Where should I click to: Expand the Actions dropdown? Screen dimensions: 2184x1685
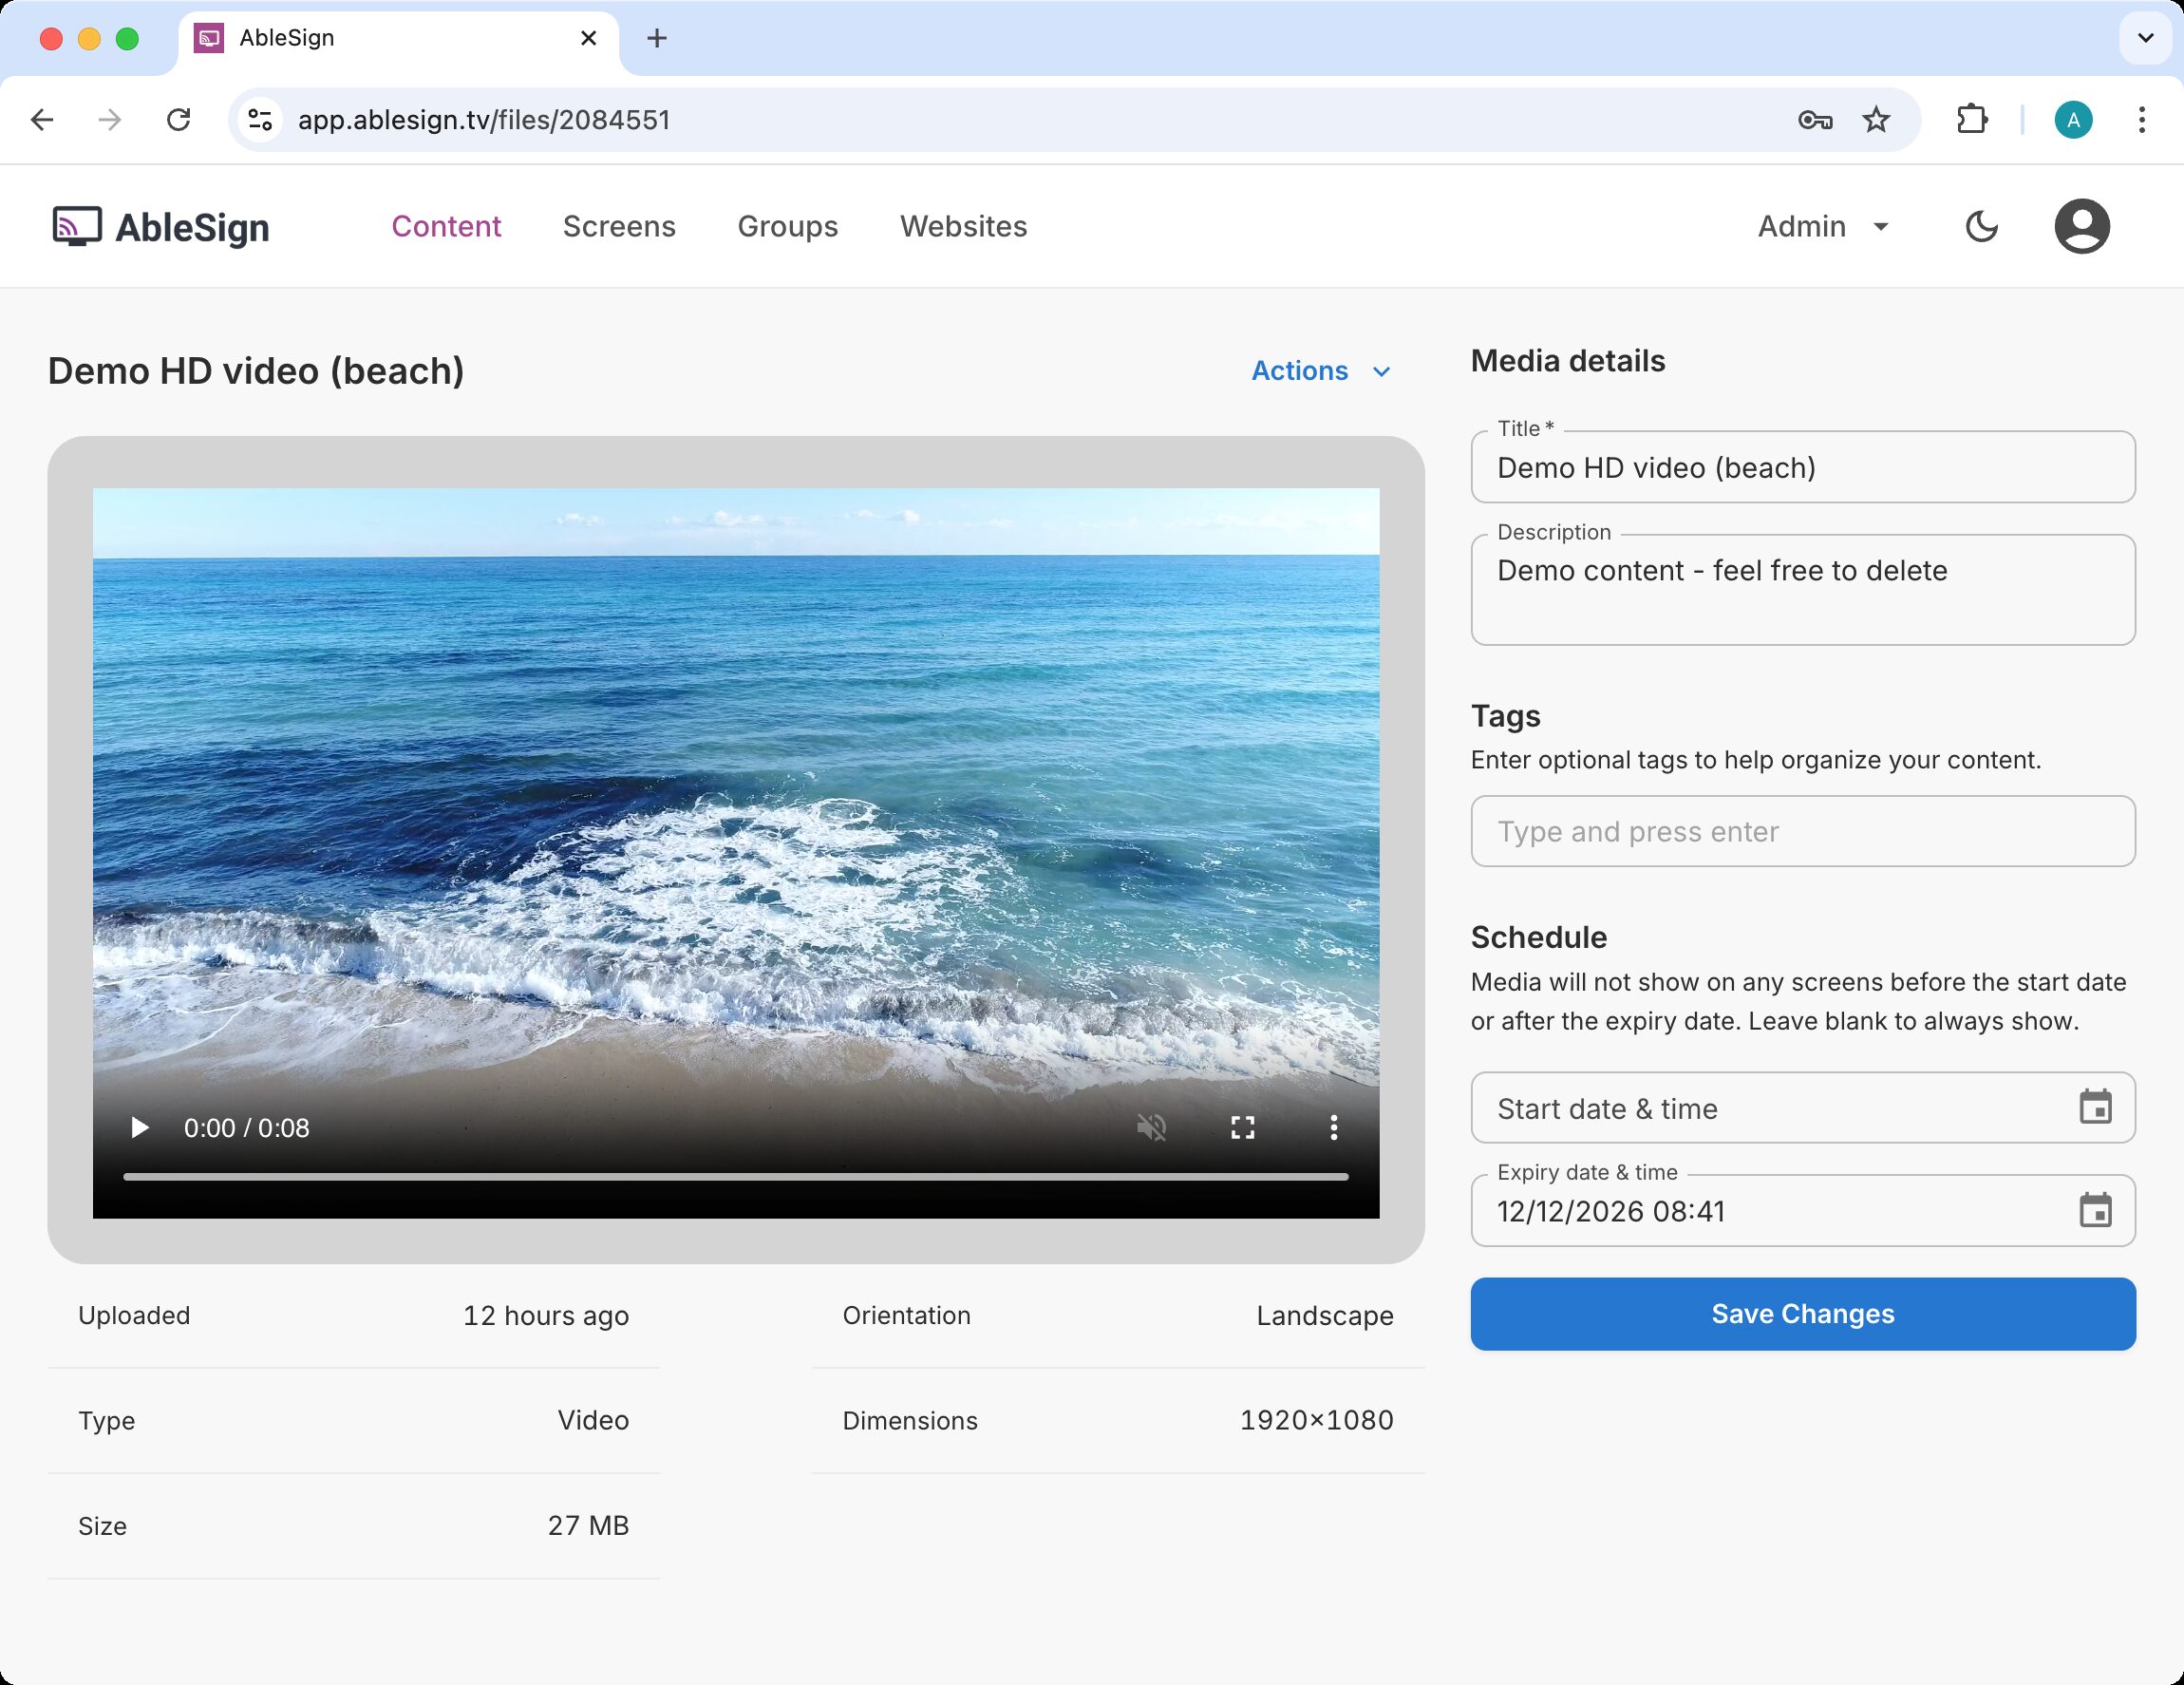click(x=1321, y=371)
